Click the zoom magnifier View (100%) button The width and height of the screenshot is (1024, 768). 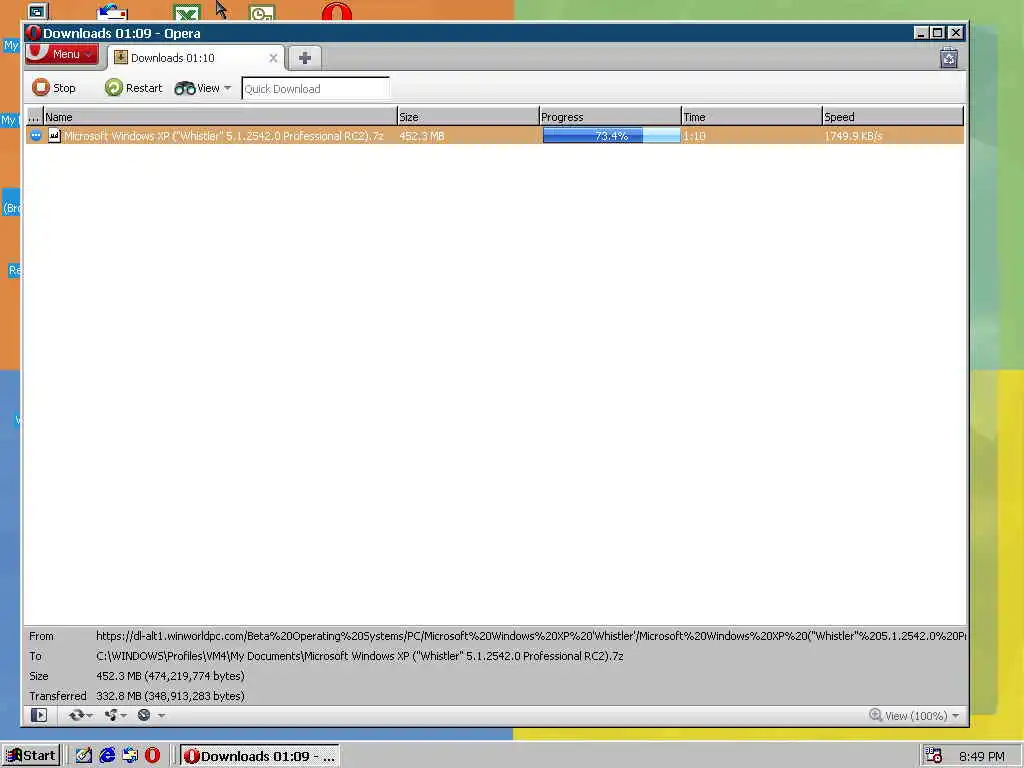pos(908,716)
